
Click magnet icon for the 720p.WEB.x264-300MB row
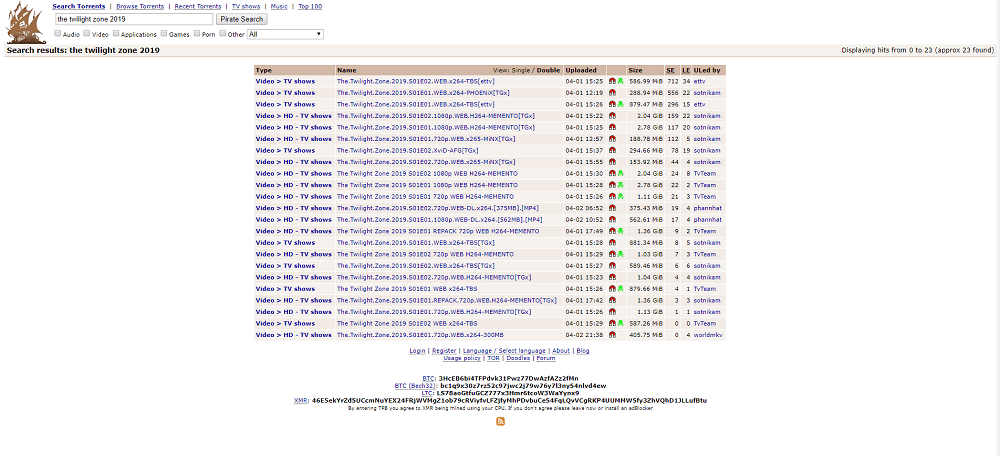point(612,335)
